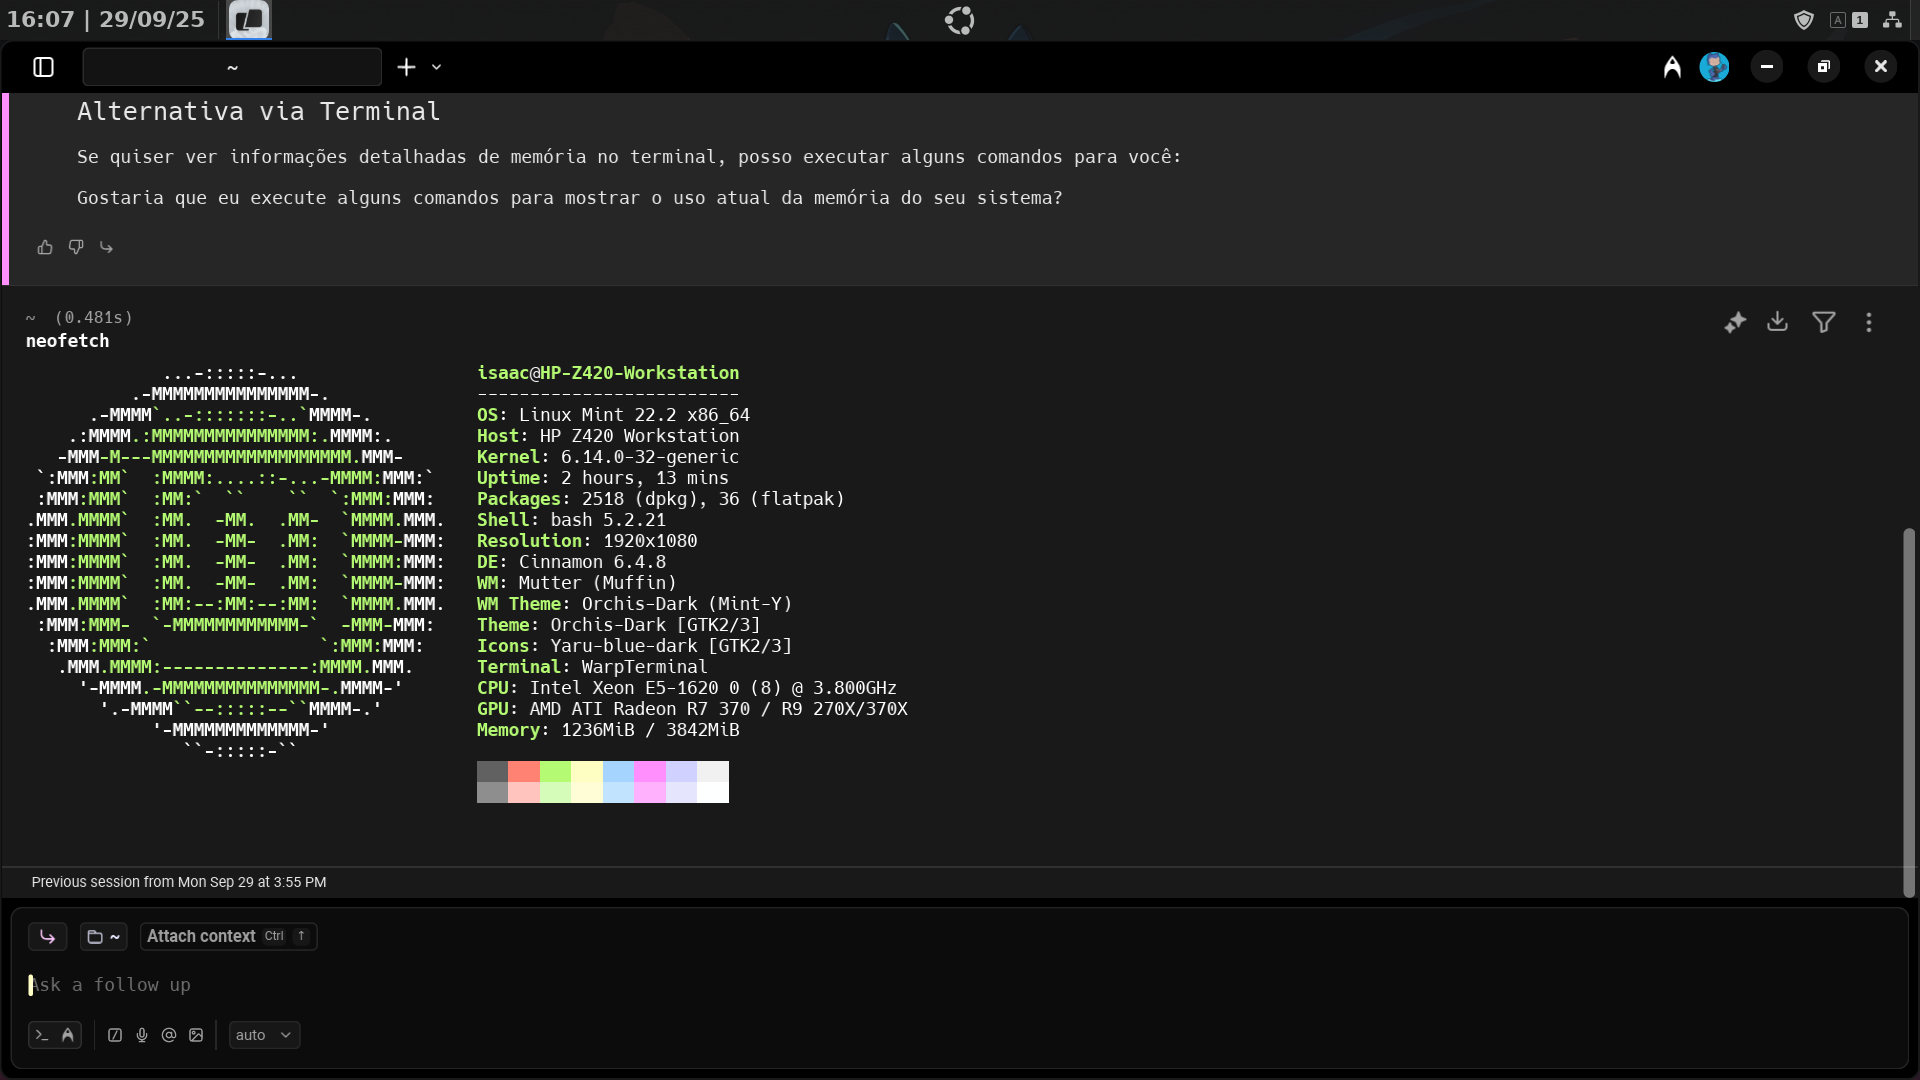Switch to terminal input mode icon

coord(42,1035)
